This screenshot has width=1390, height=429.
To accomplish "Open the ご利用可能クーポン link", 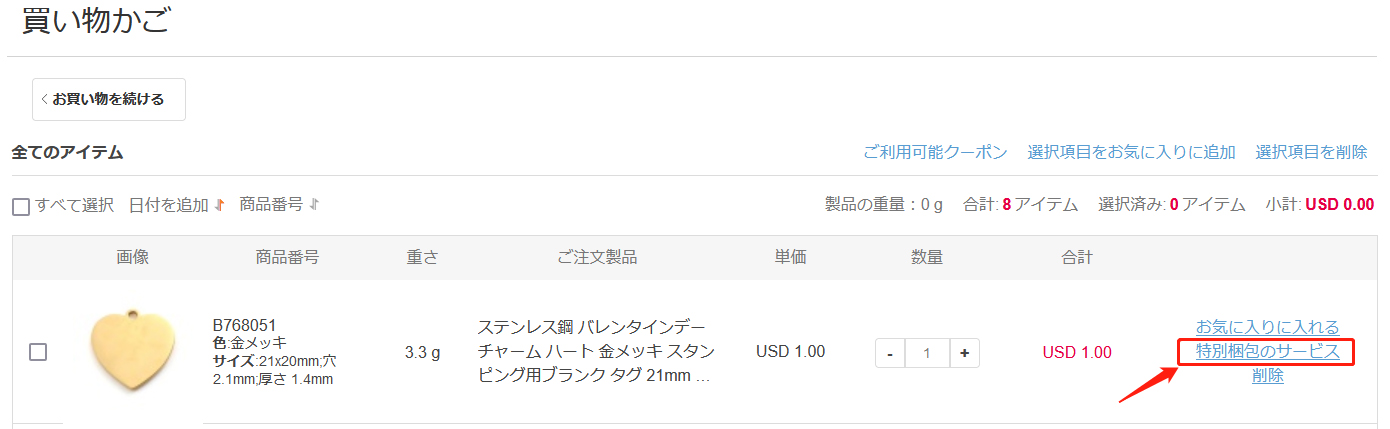I will click(935, 152).
